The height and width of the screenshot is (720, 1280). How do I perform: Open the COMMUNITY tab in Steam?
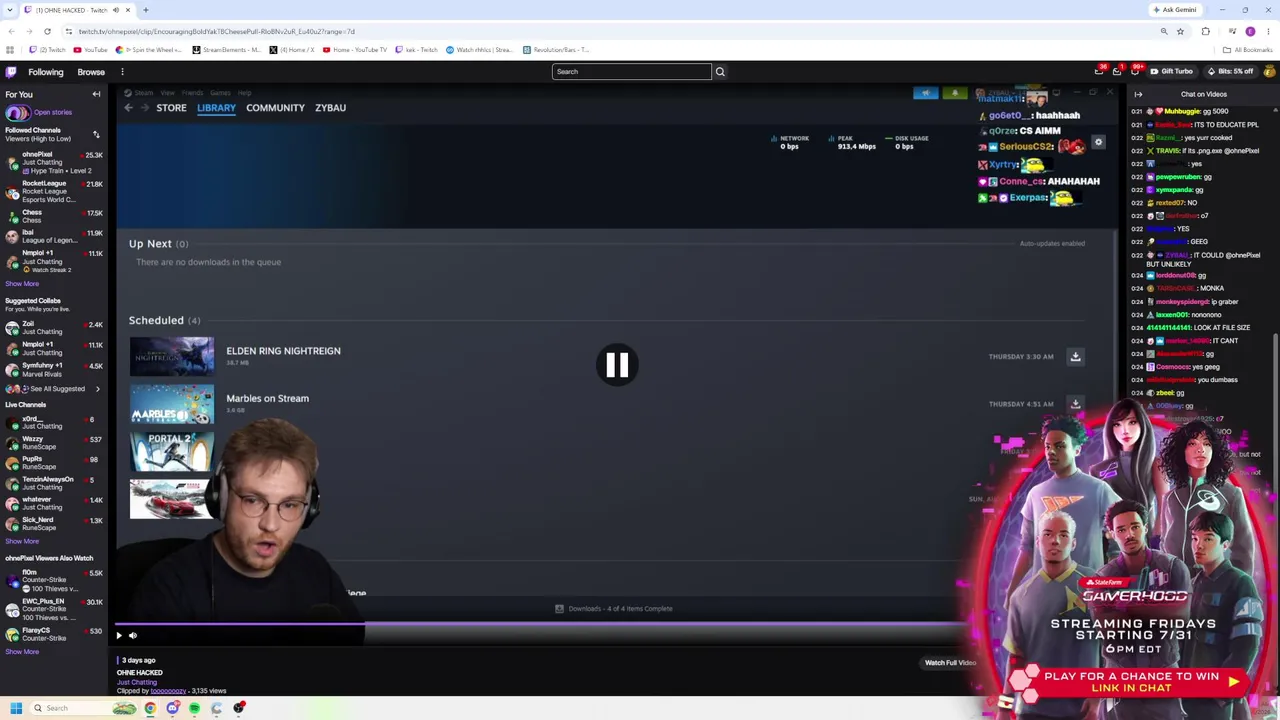275,108
